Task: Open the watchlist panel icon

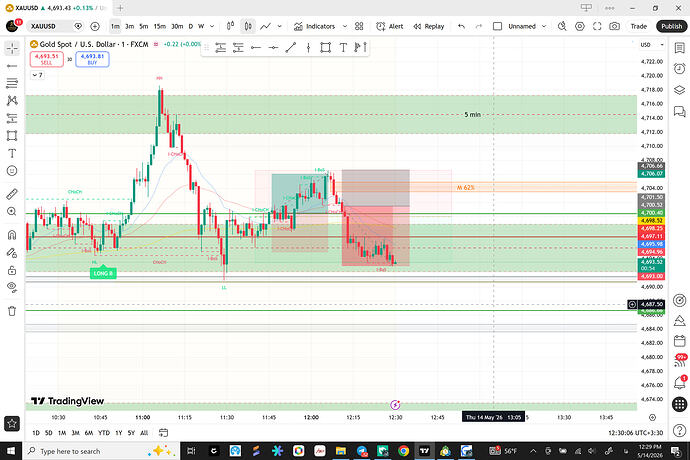Action: [x=679, y=48]
